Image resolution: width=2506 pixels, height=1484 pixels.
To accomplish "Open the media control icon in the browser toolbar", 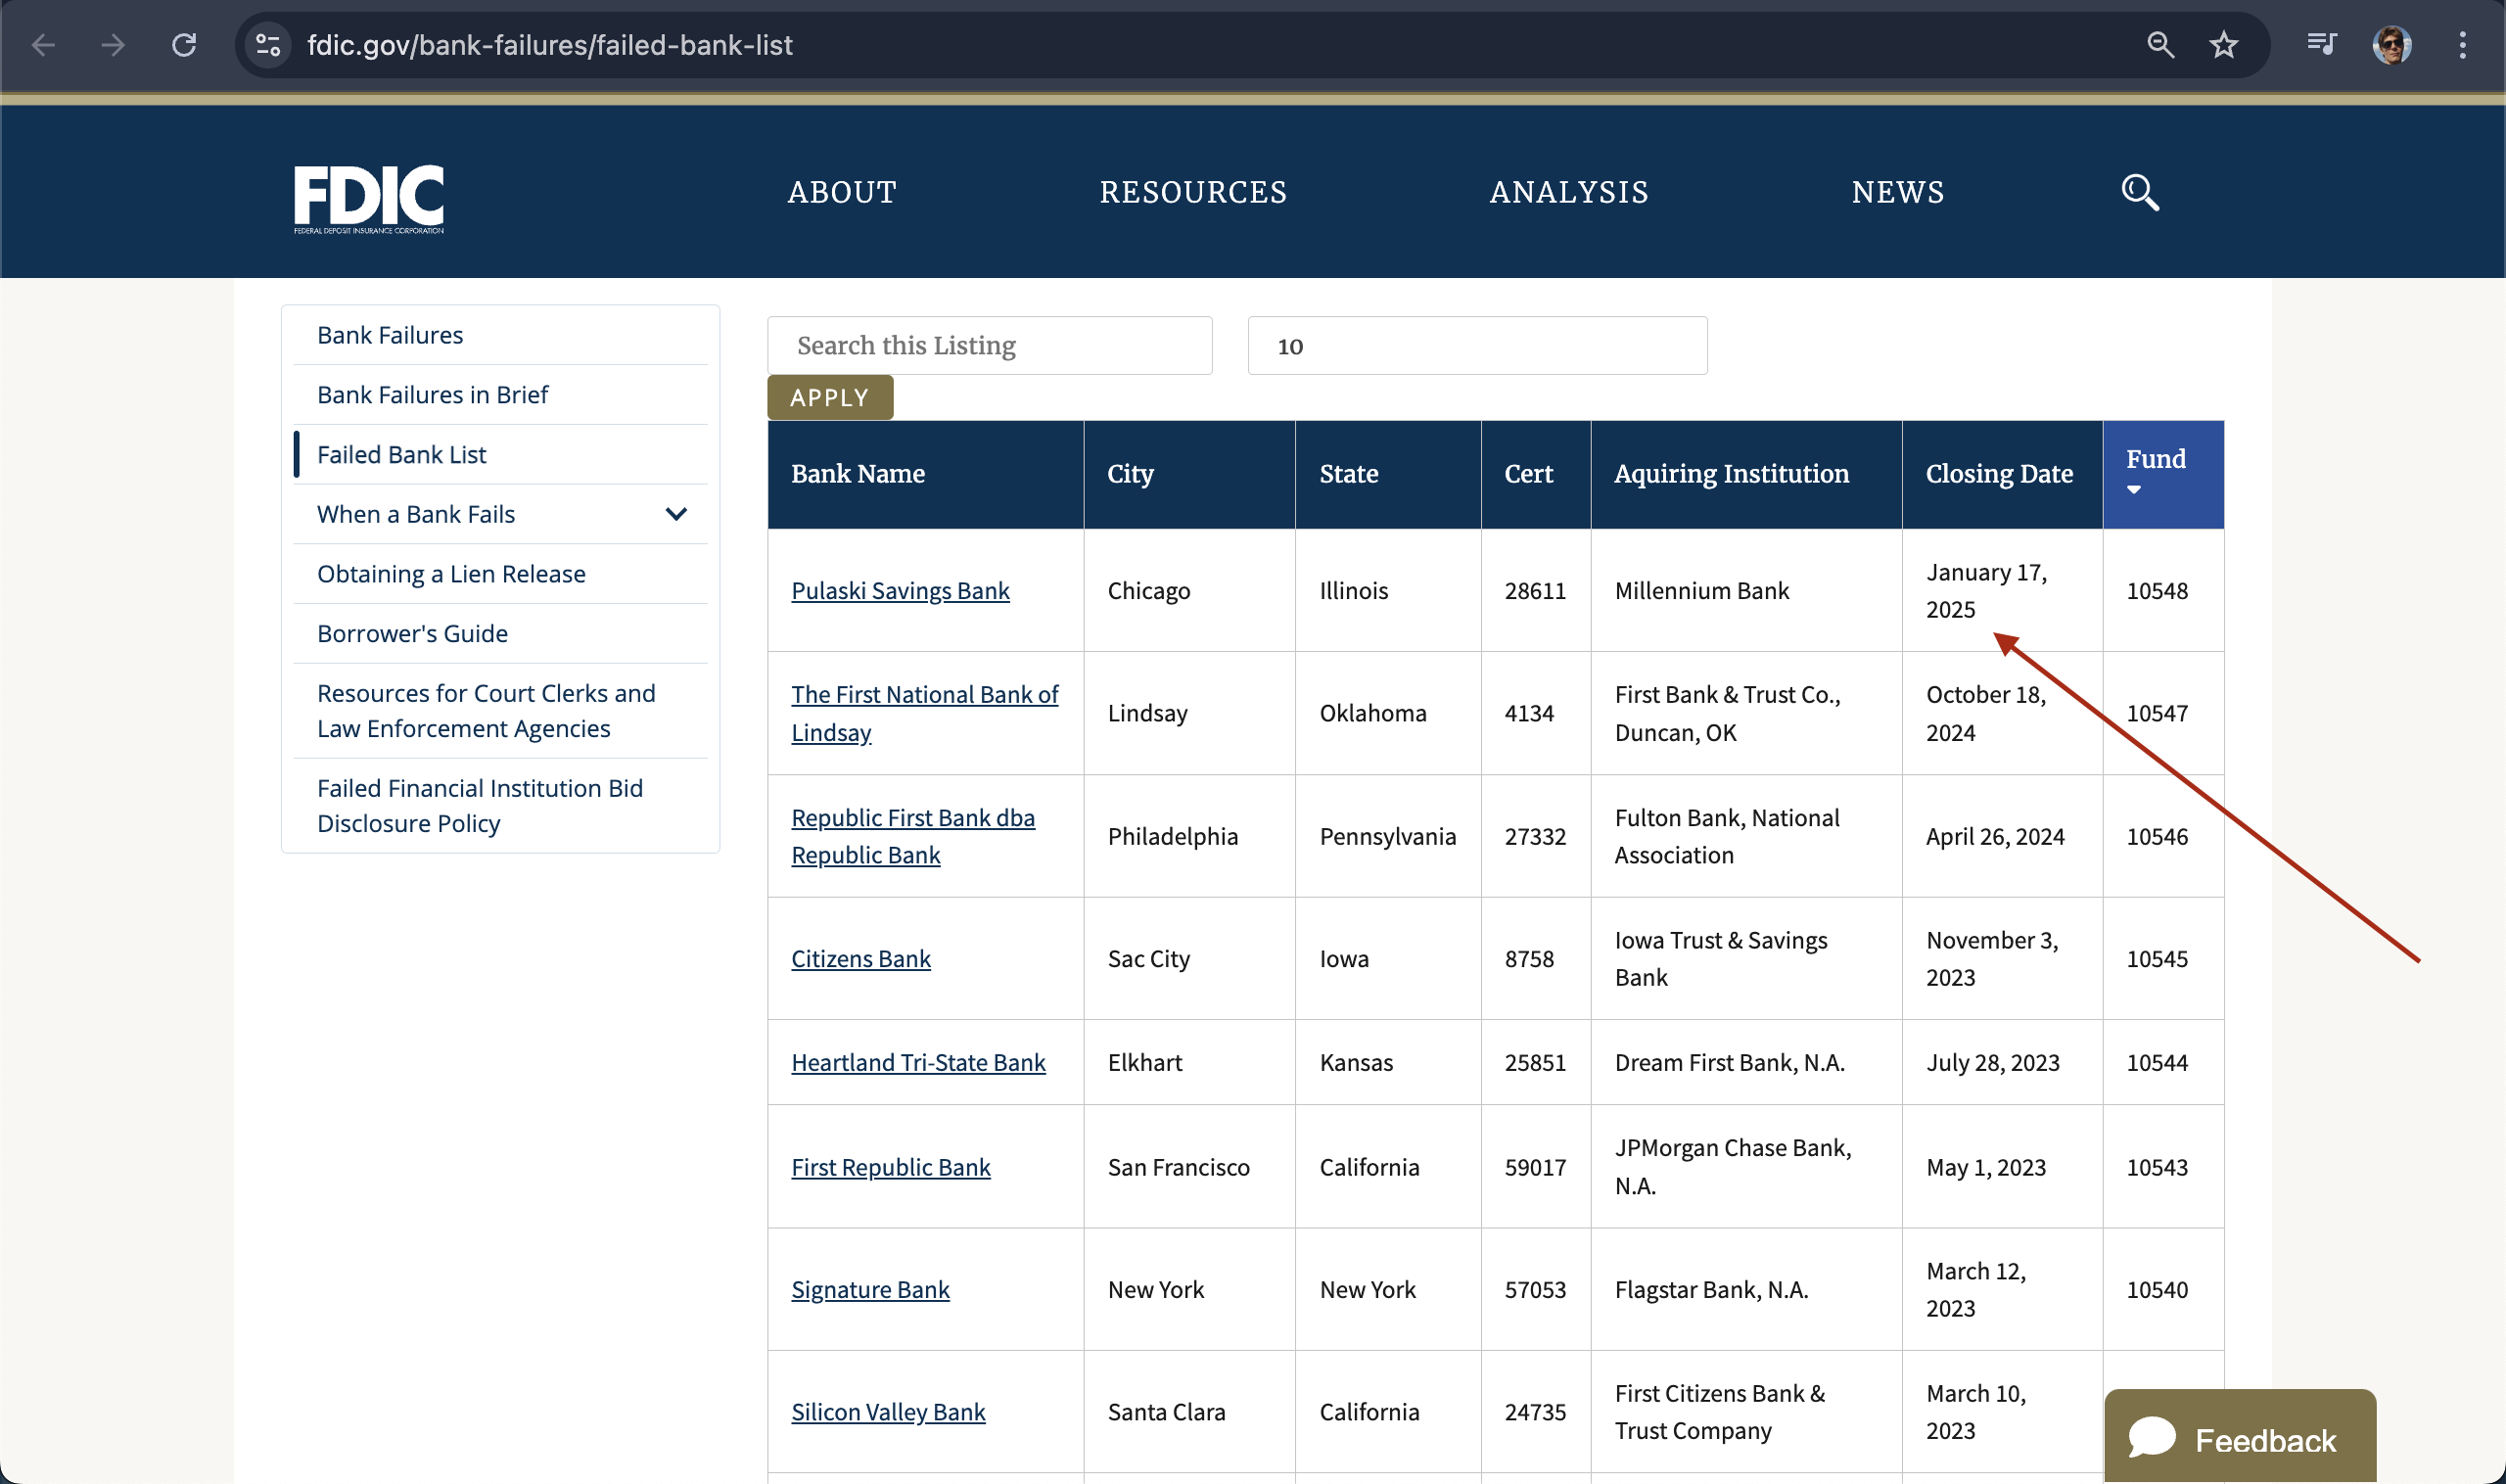I will pos(2321,45).
